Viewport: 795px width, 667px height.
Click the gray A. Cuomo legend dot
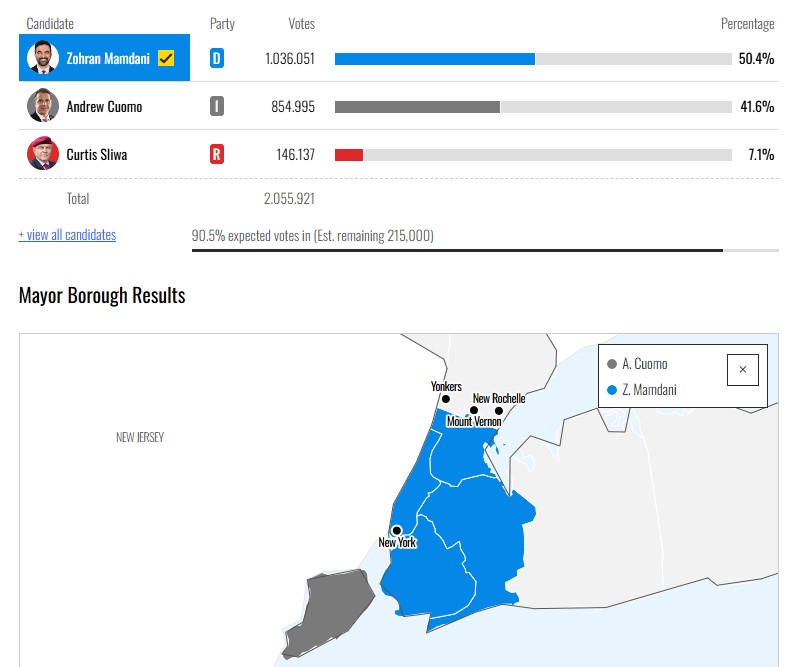pyautogui.click(x=612, y=364)
